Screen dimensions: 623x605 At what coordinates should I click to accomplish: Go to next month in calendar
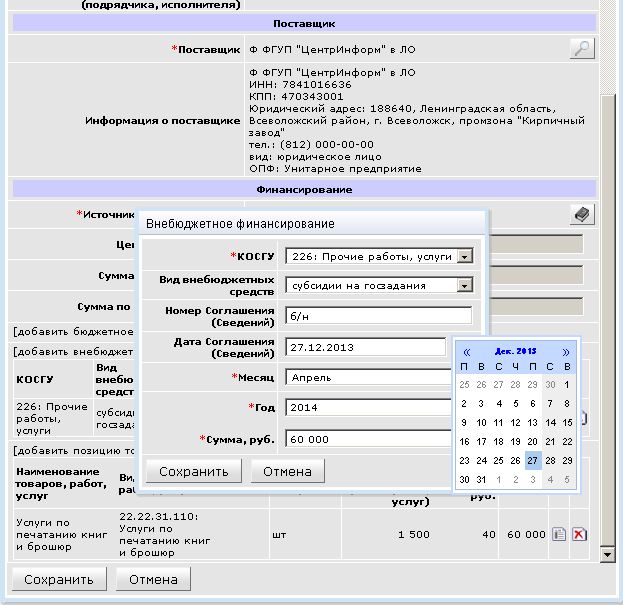coord(566,352)
